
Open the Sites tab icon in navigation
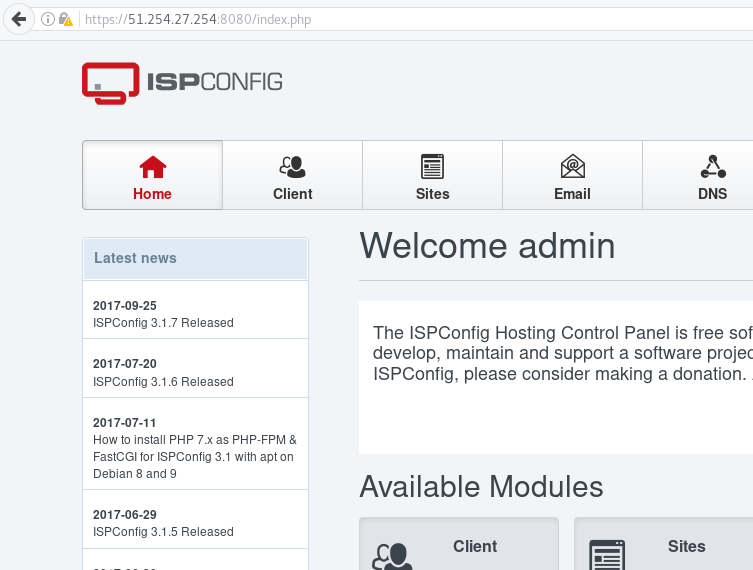pyautogui.click(x=432, y=167)
